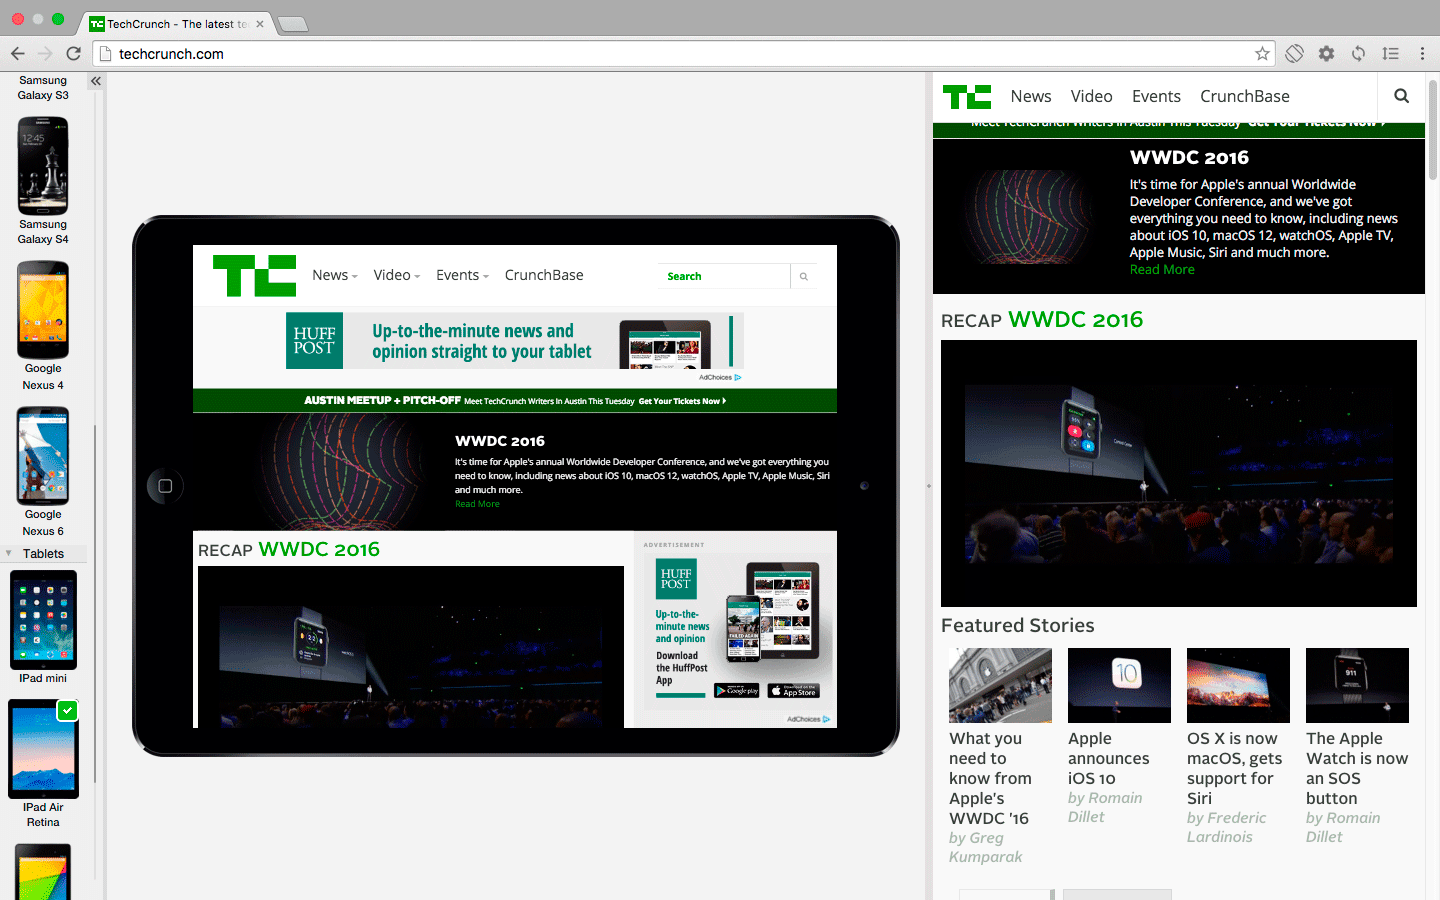
Task: Click macOS story thumbnail image
Action: (1238, 685)
